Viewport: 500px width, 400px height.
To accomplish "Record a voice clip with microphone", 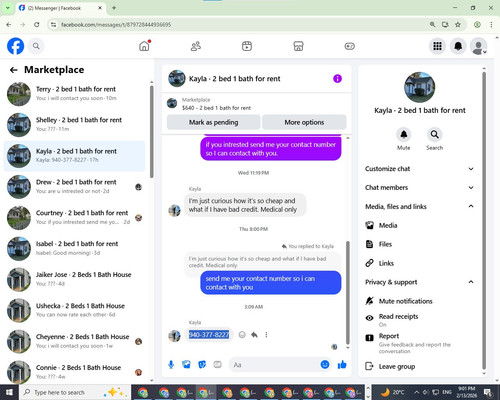I will point(171,365).
